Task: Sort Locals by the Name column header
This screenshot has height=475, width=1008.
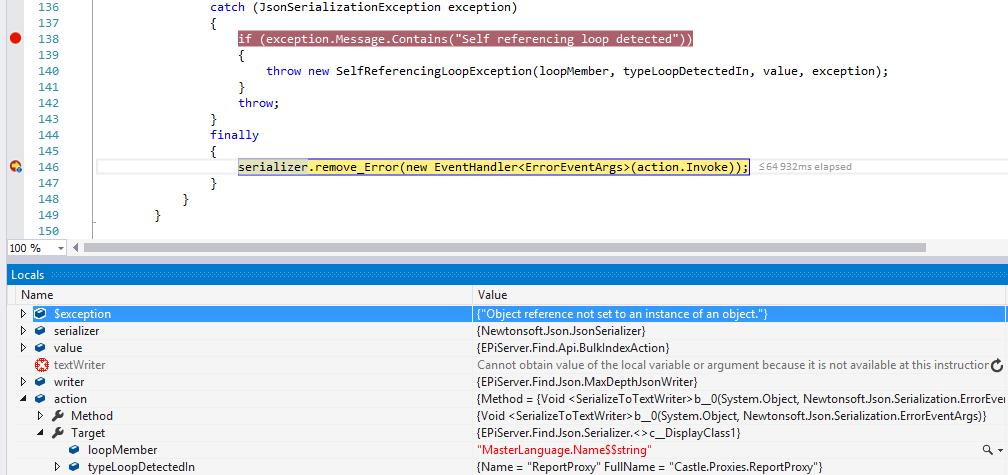Action: pyautogui.click(x=240, y=295)
